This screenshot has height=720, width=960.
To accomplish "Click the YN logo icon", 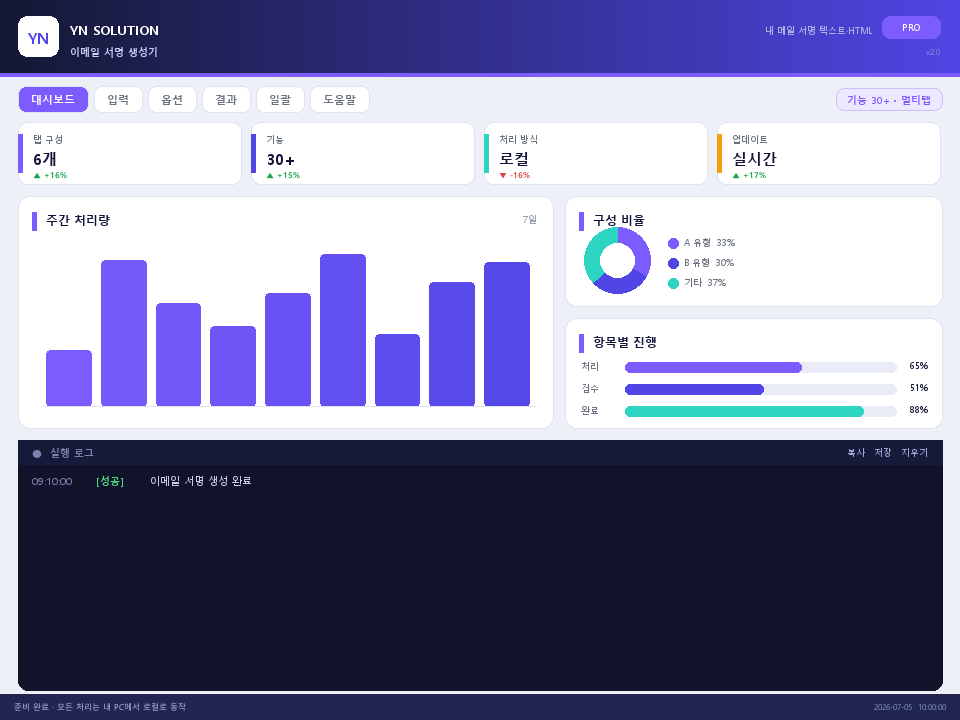I will [39, 37].
